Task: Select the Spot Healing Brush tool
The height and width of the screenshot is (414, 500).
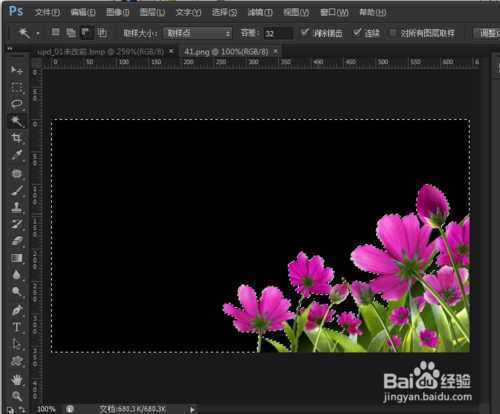Action: click(17, 173)
